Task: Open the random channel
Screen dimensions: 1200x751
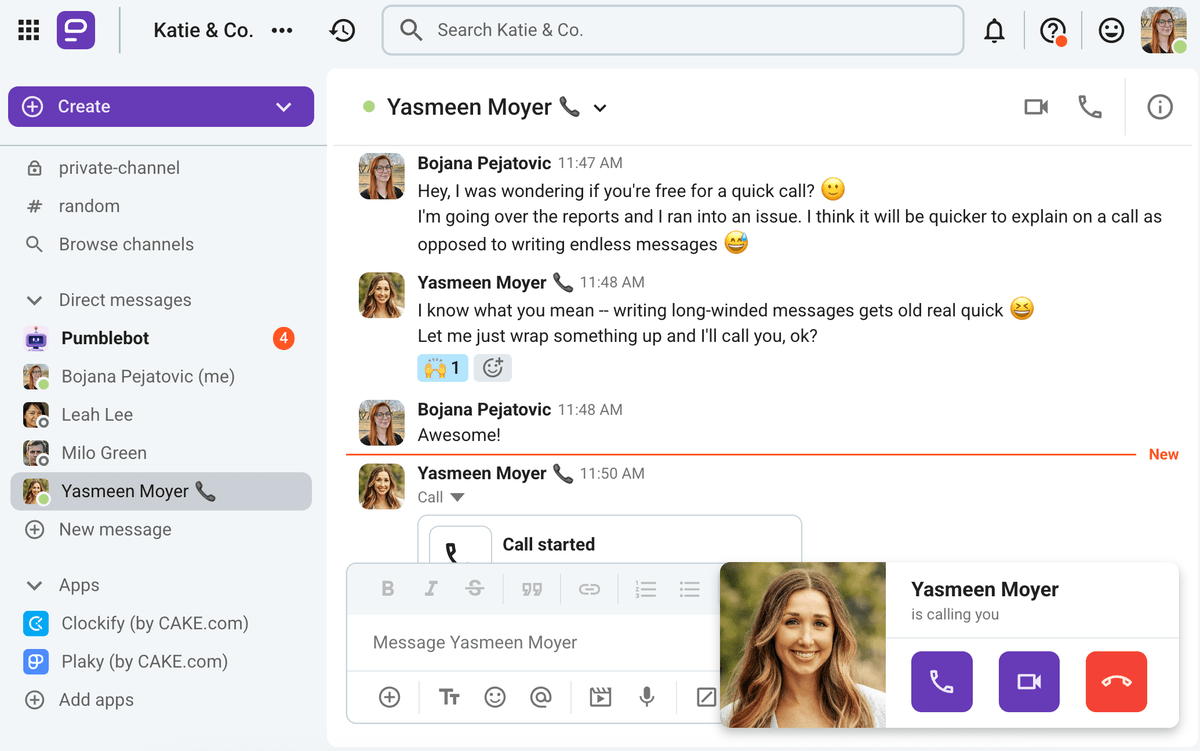Action: point(89,206)
